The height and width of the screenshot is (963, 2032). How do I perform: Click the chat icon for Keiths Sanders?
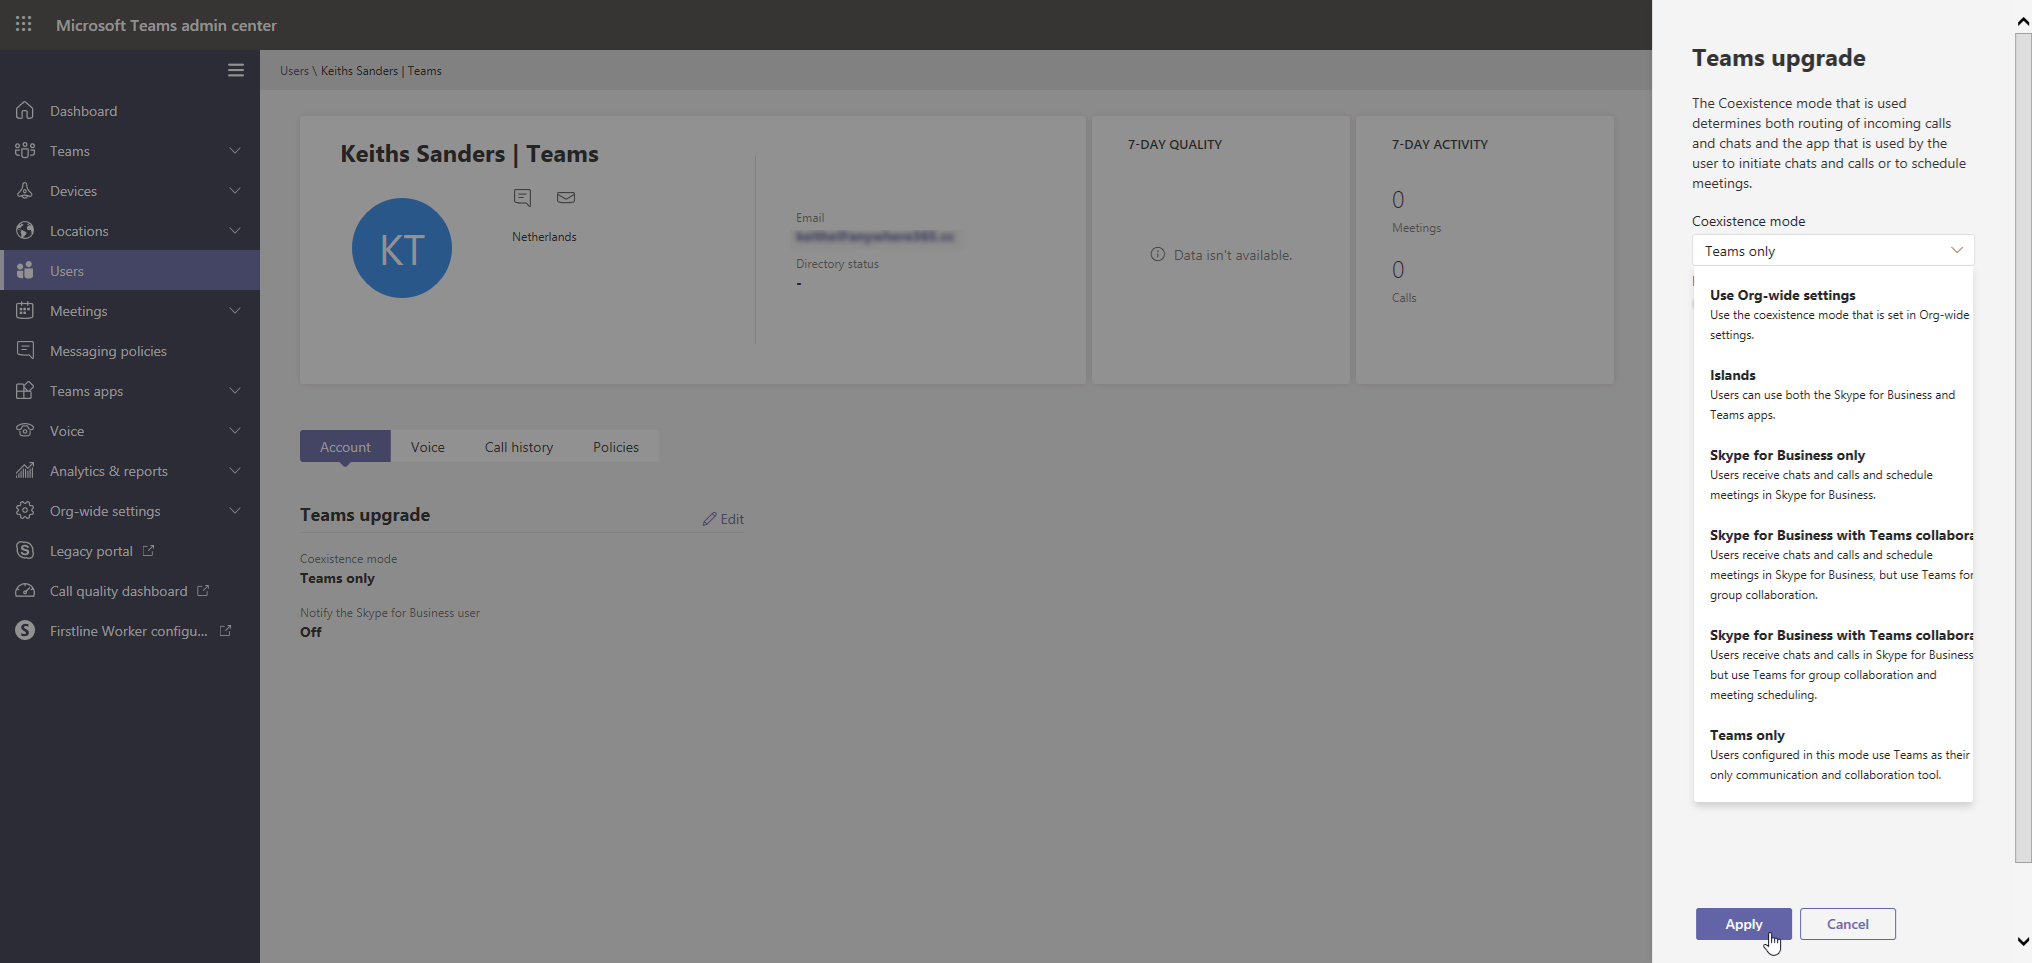point(522,197)
